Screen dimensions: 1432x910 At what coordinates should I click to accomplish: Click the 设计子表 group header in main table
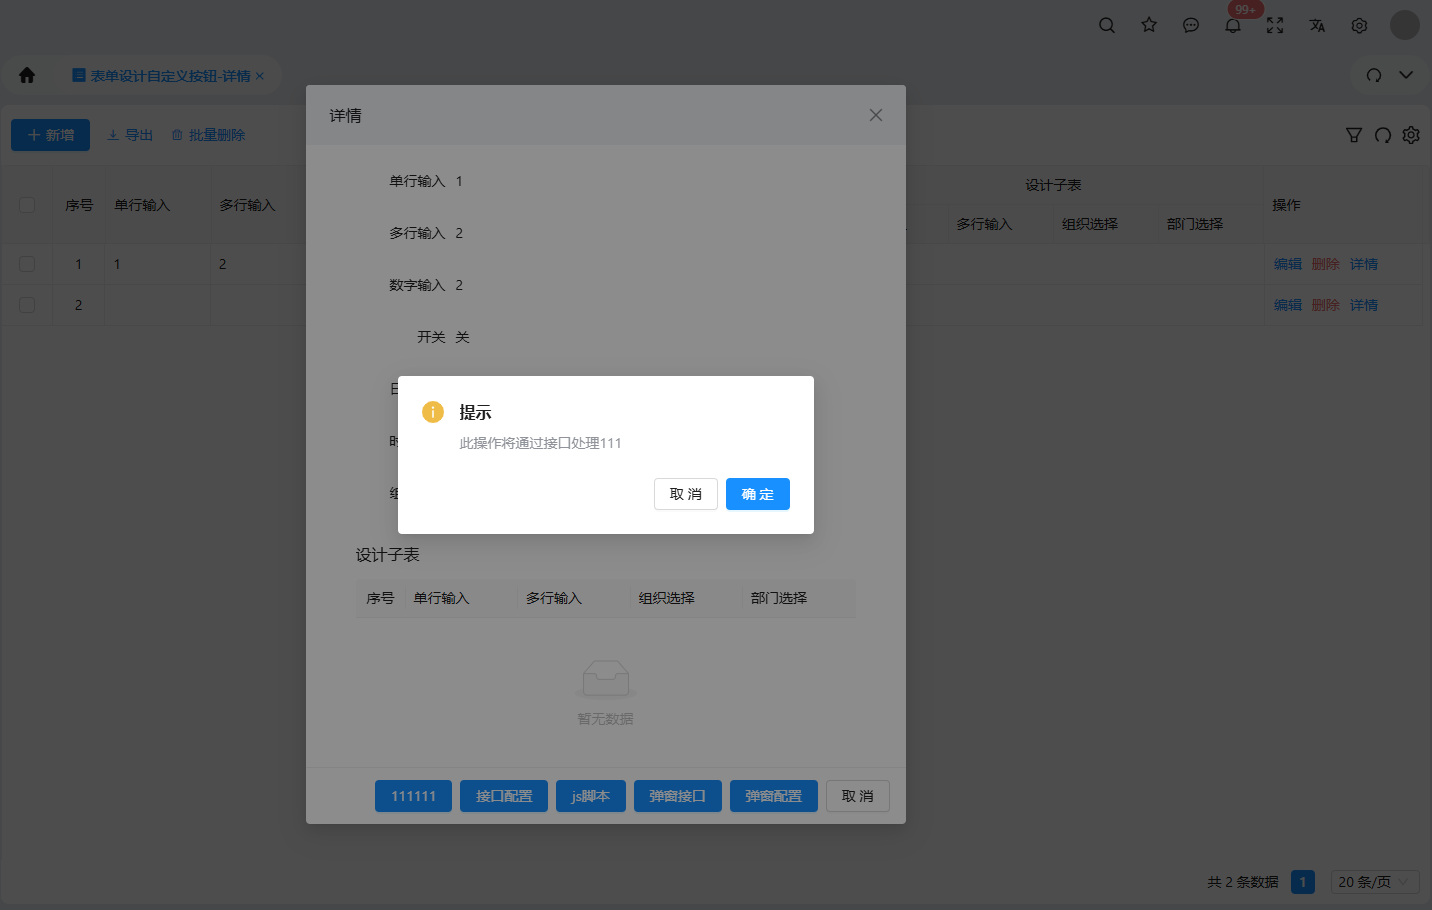click(1053, 185)
